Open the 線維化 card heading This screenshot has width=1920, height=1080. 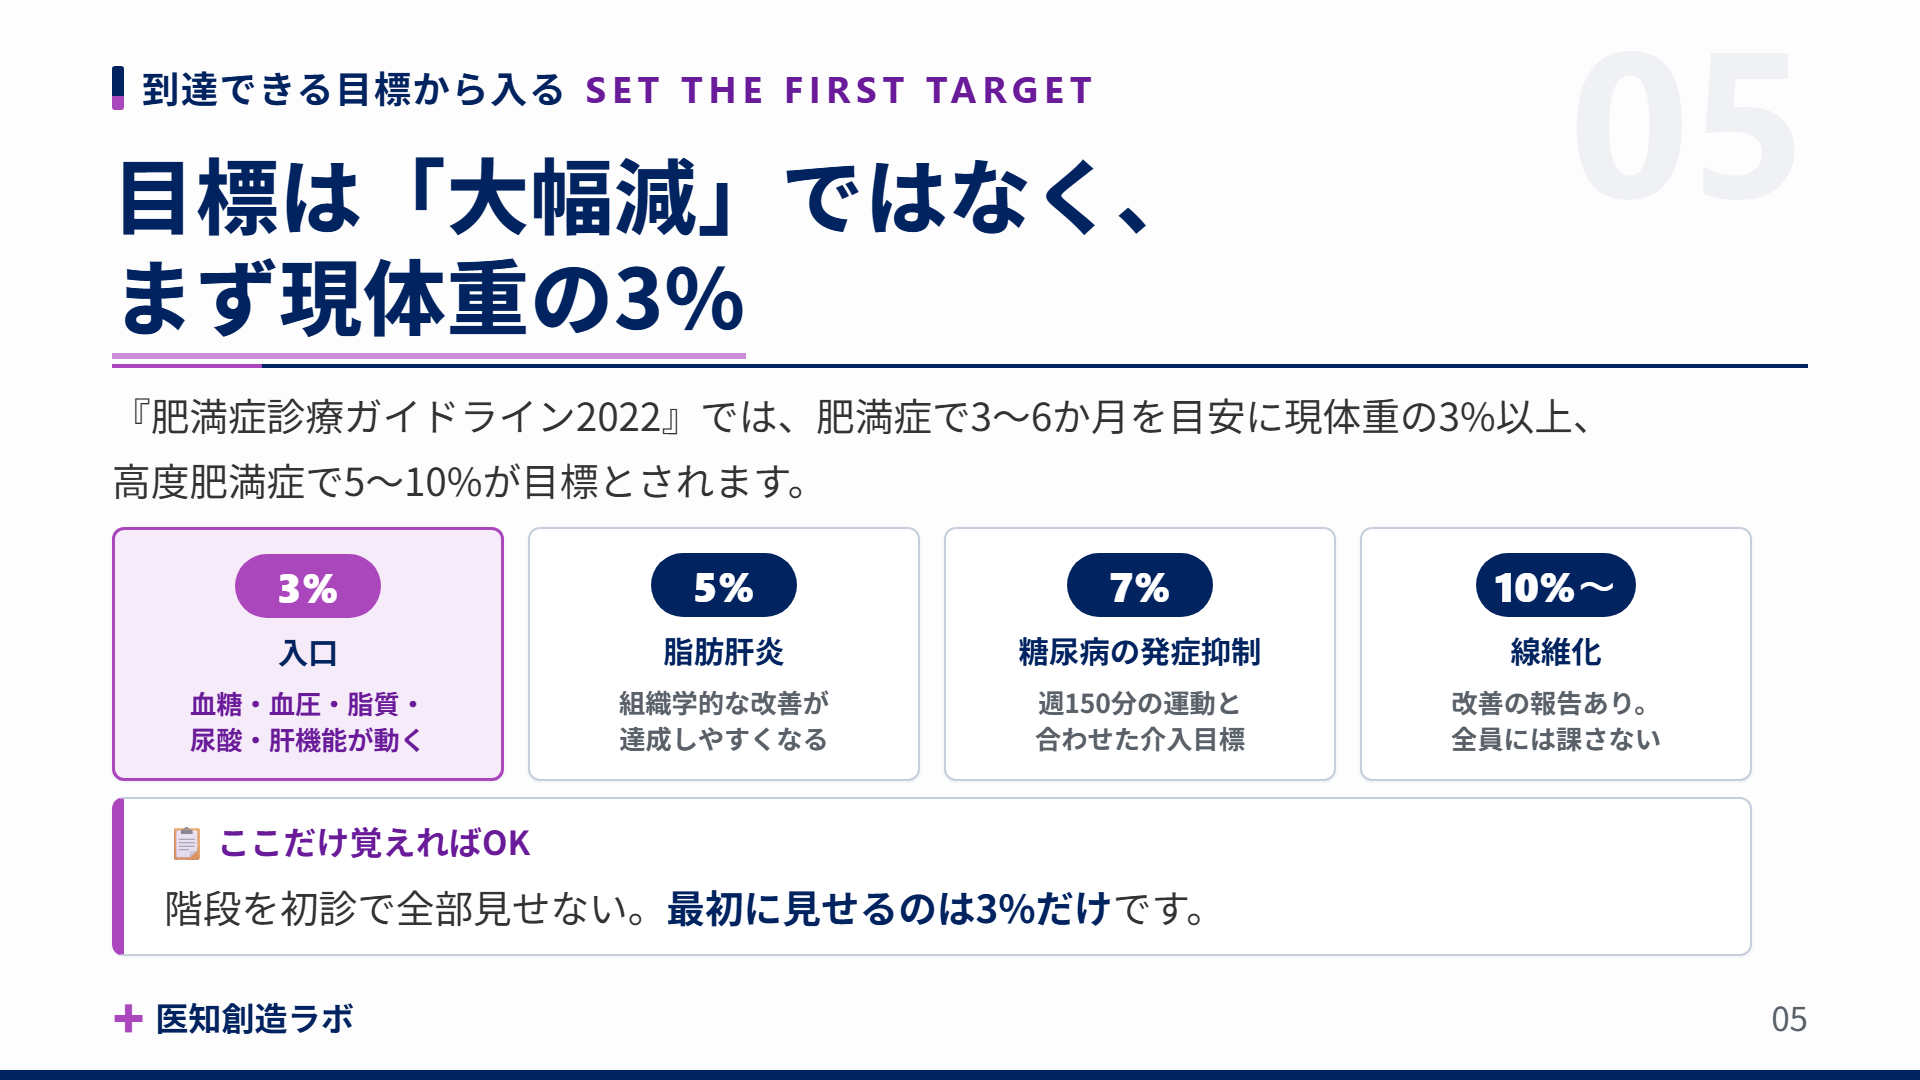1556,652
